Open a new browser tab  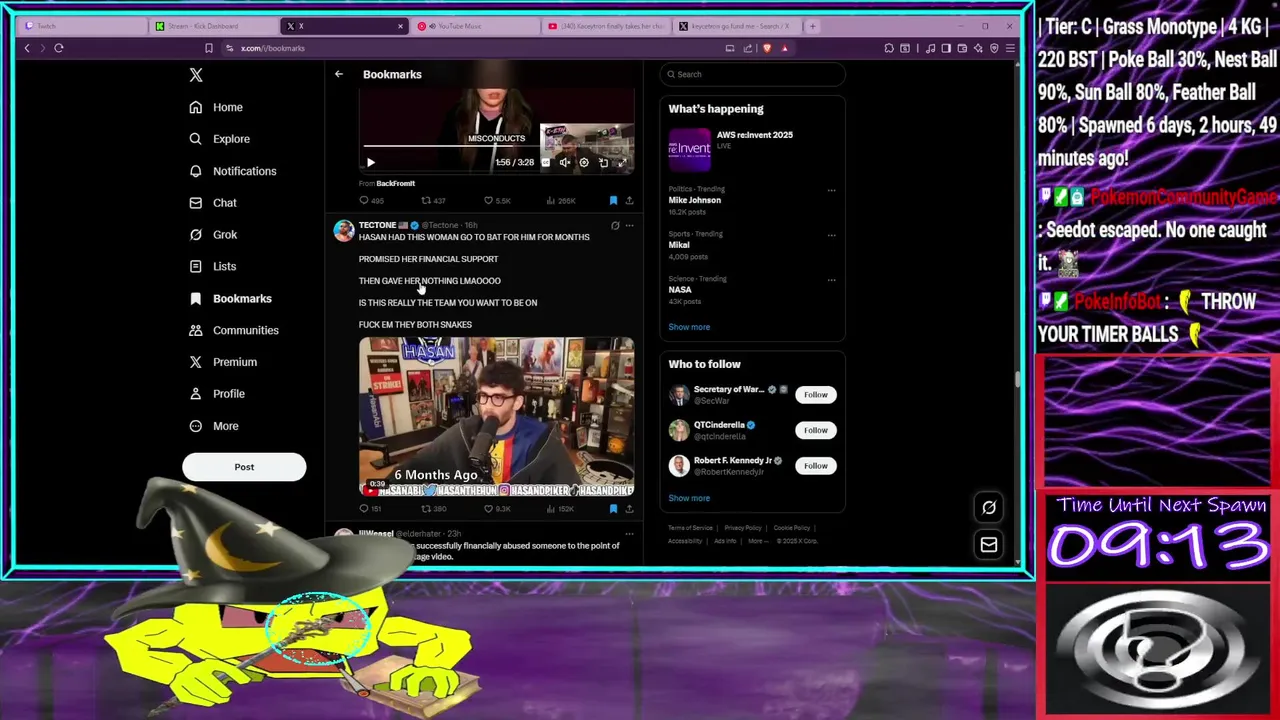coord(812,26)
